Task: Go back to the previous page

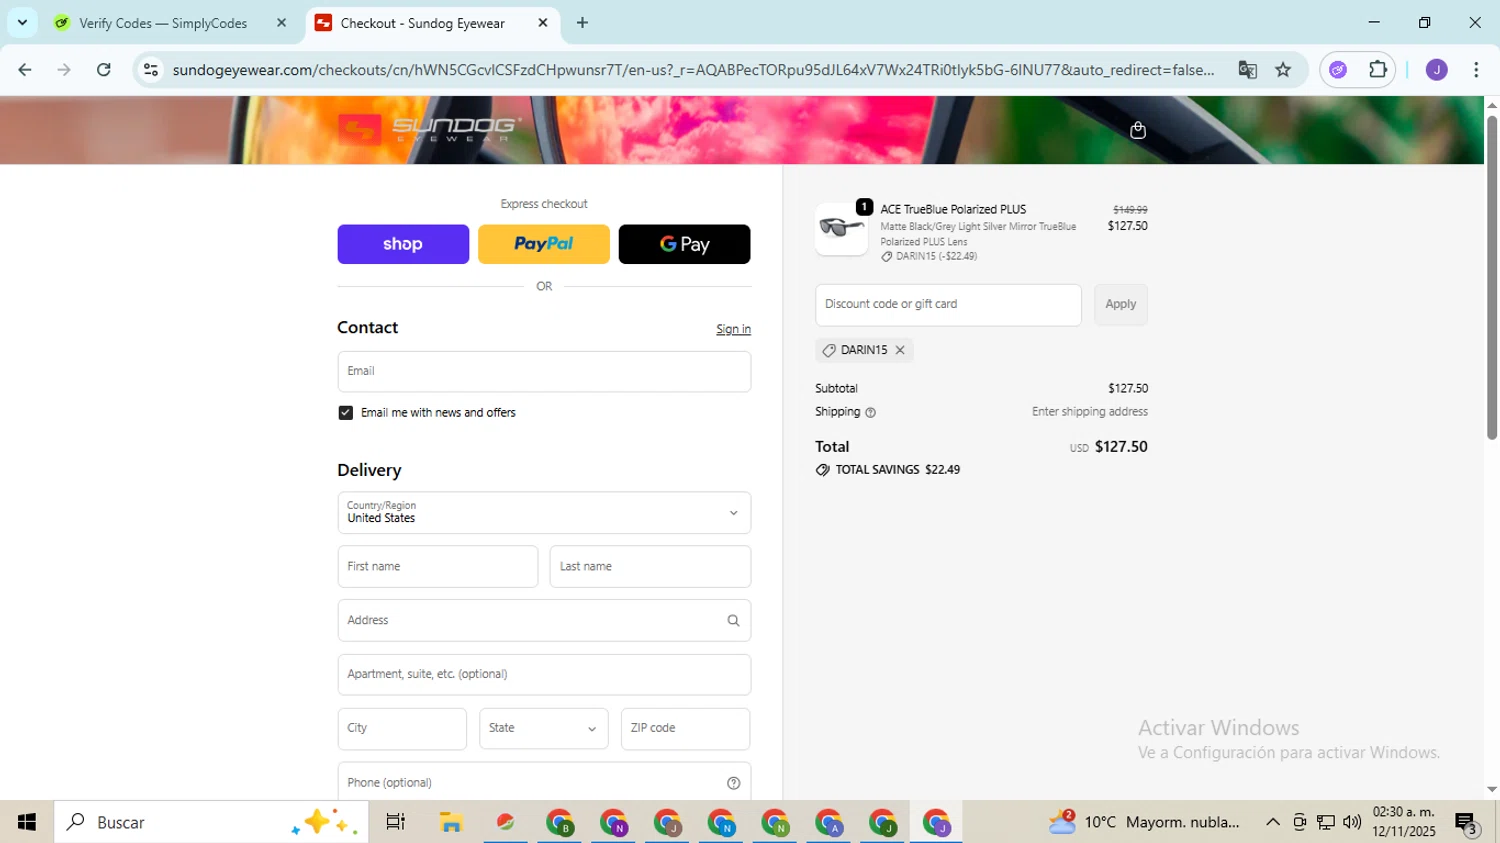Action: click(x=25, y=70)
